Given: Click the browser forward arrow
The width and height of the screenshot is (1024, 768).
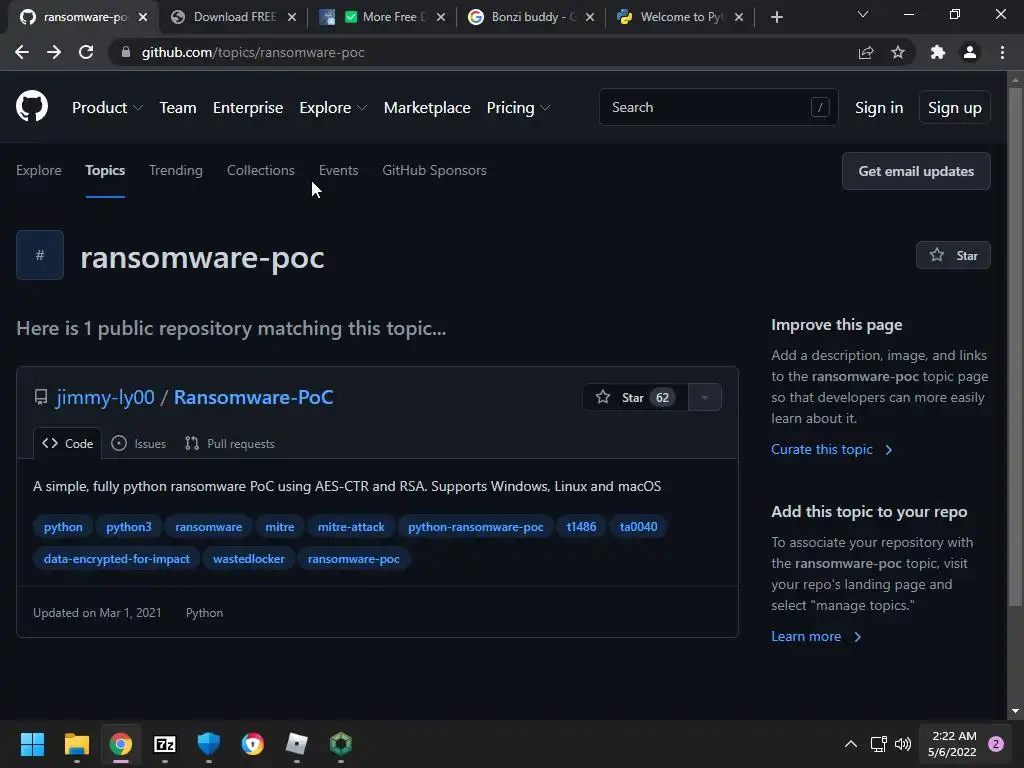Looking at the screenshot, I should [x=54, y=52].
